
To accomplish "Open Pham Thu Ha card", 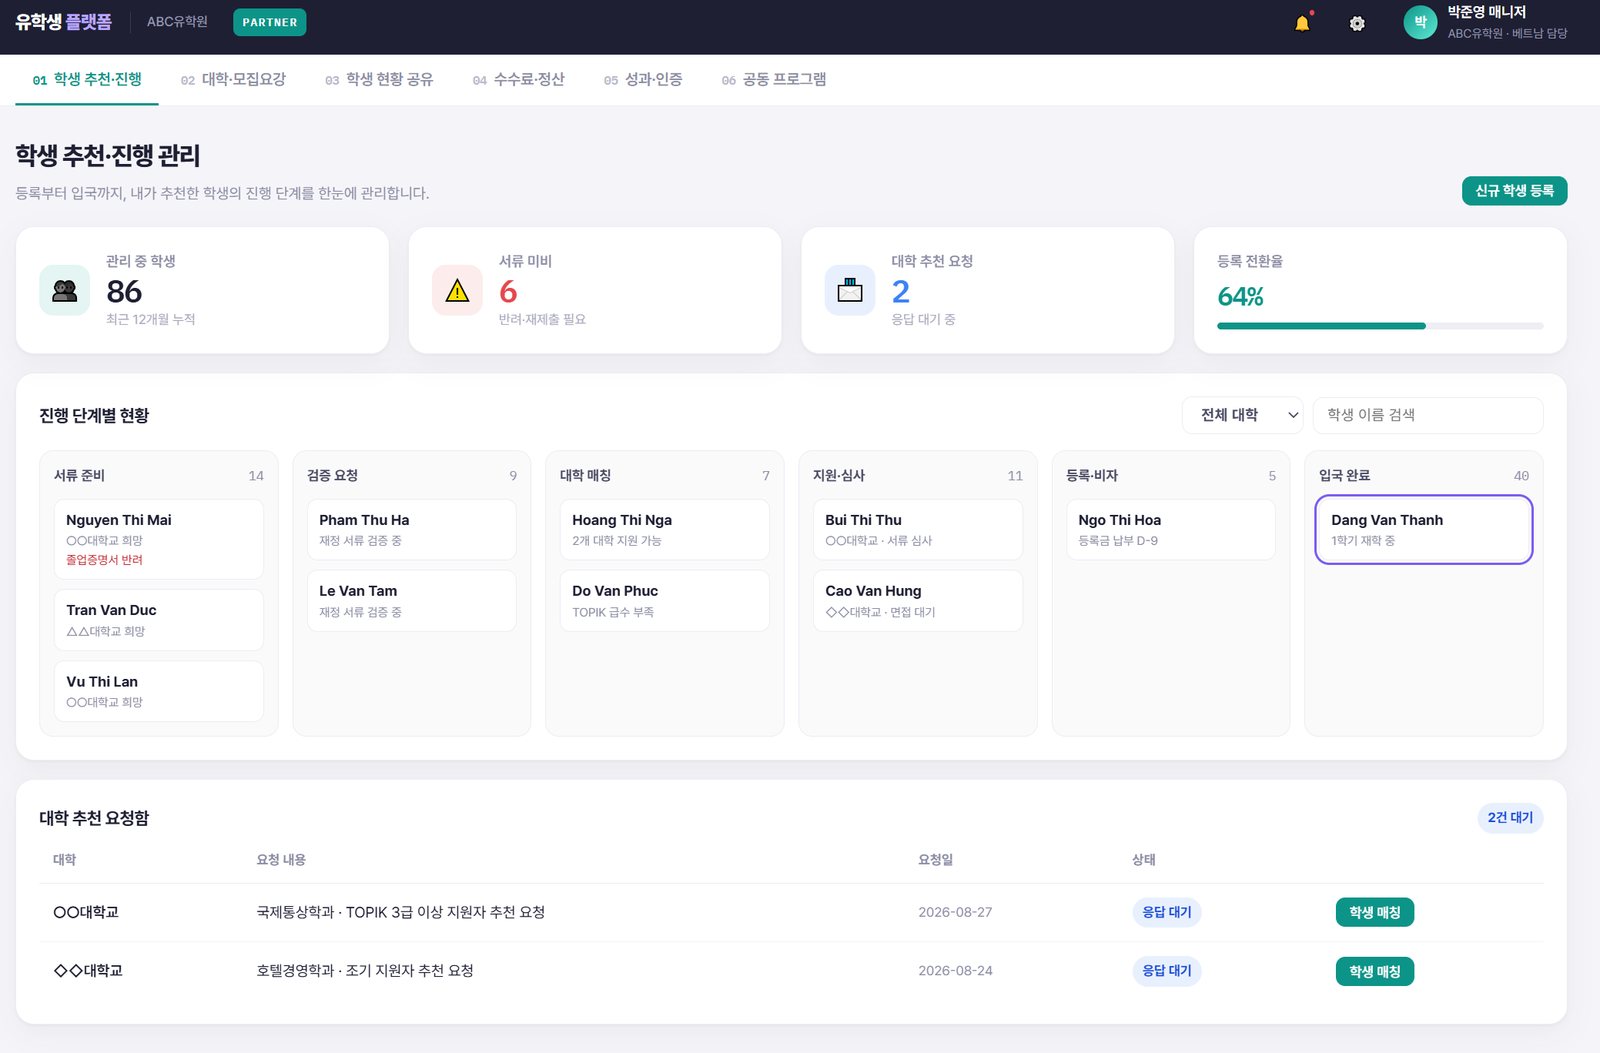I will [411, 530].
